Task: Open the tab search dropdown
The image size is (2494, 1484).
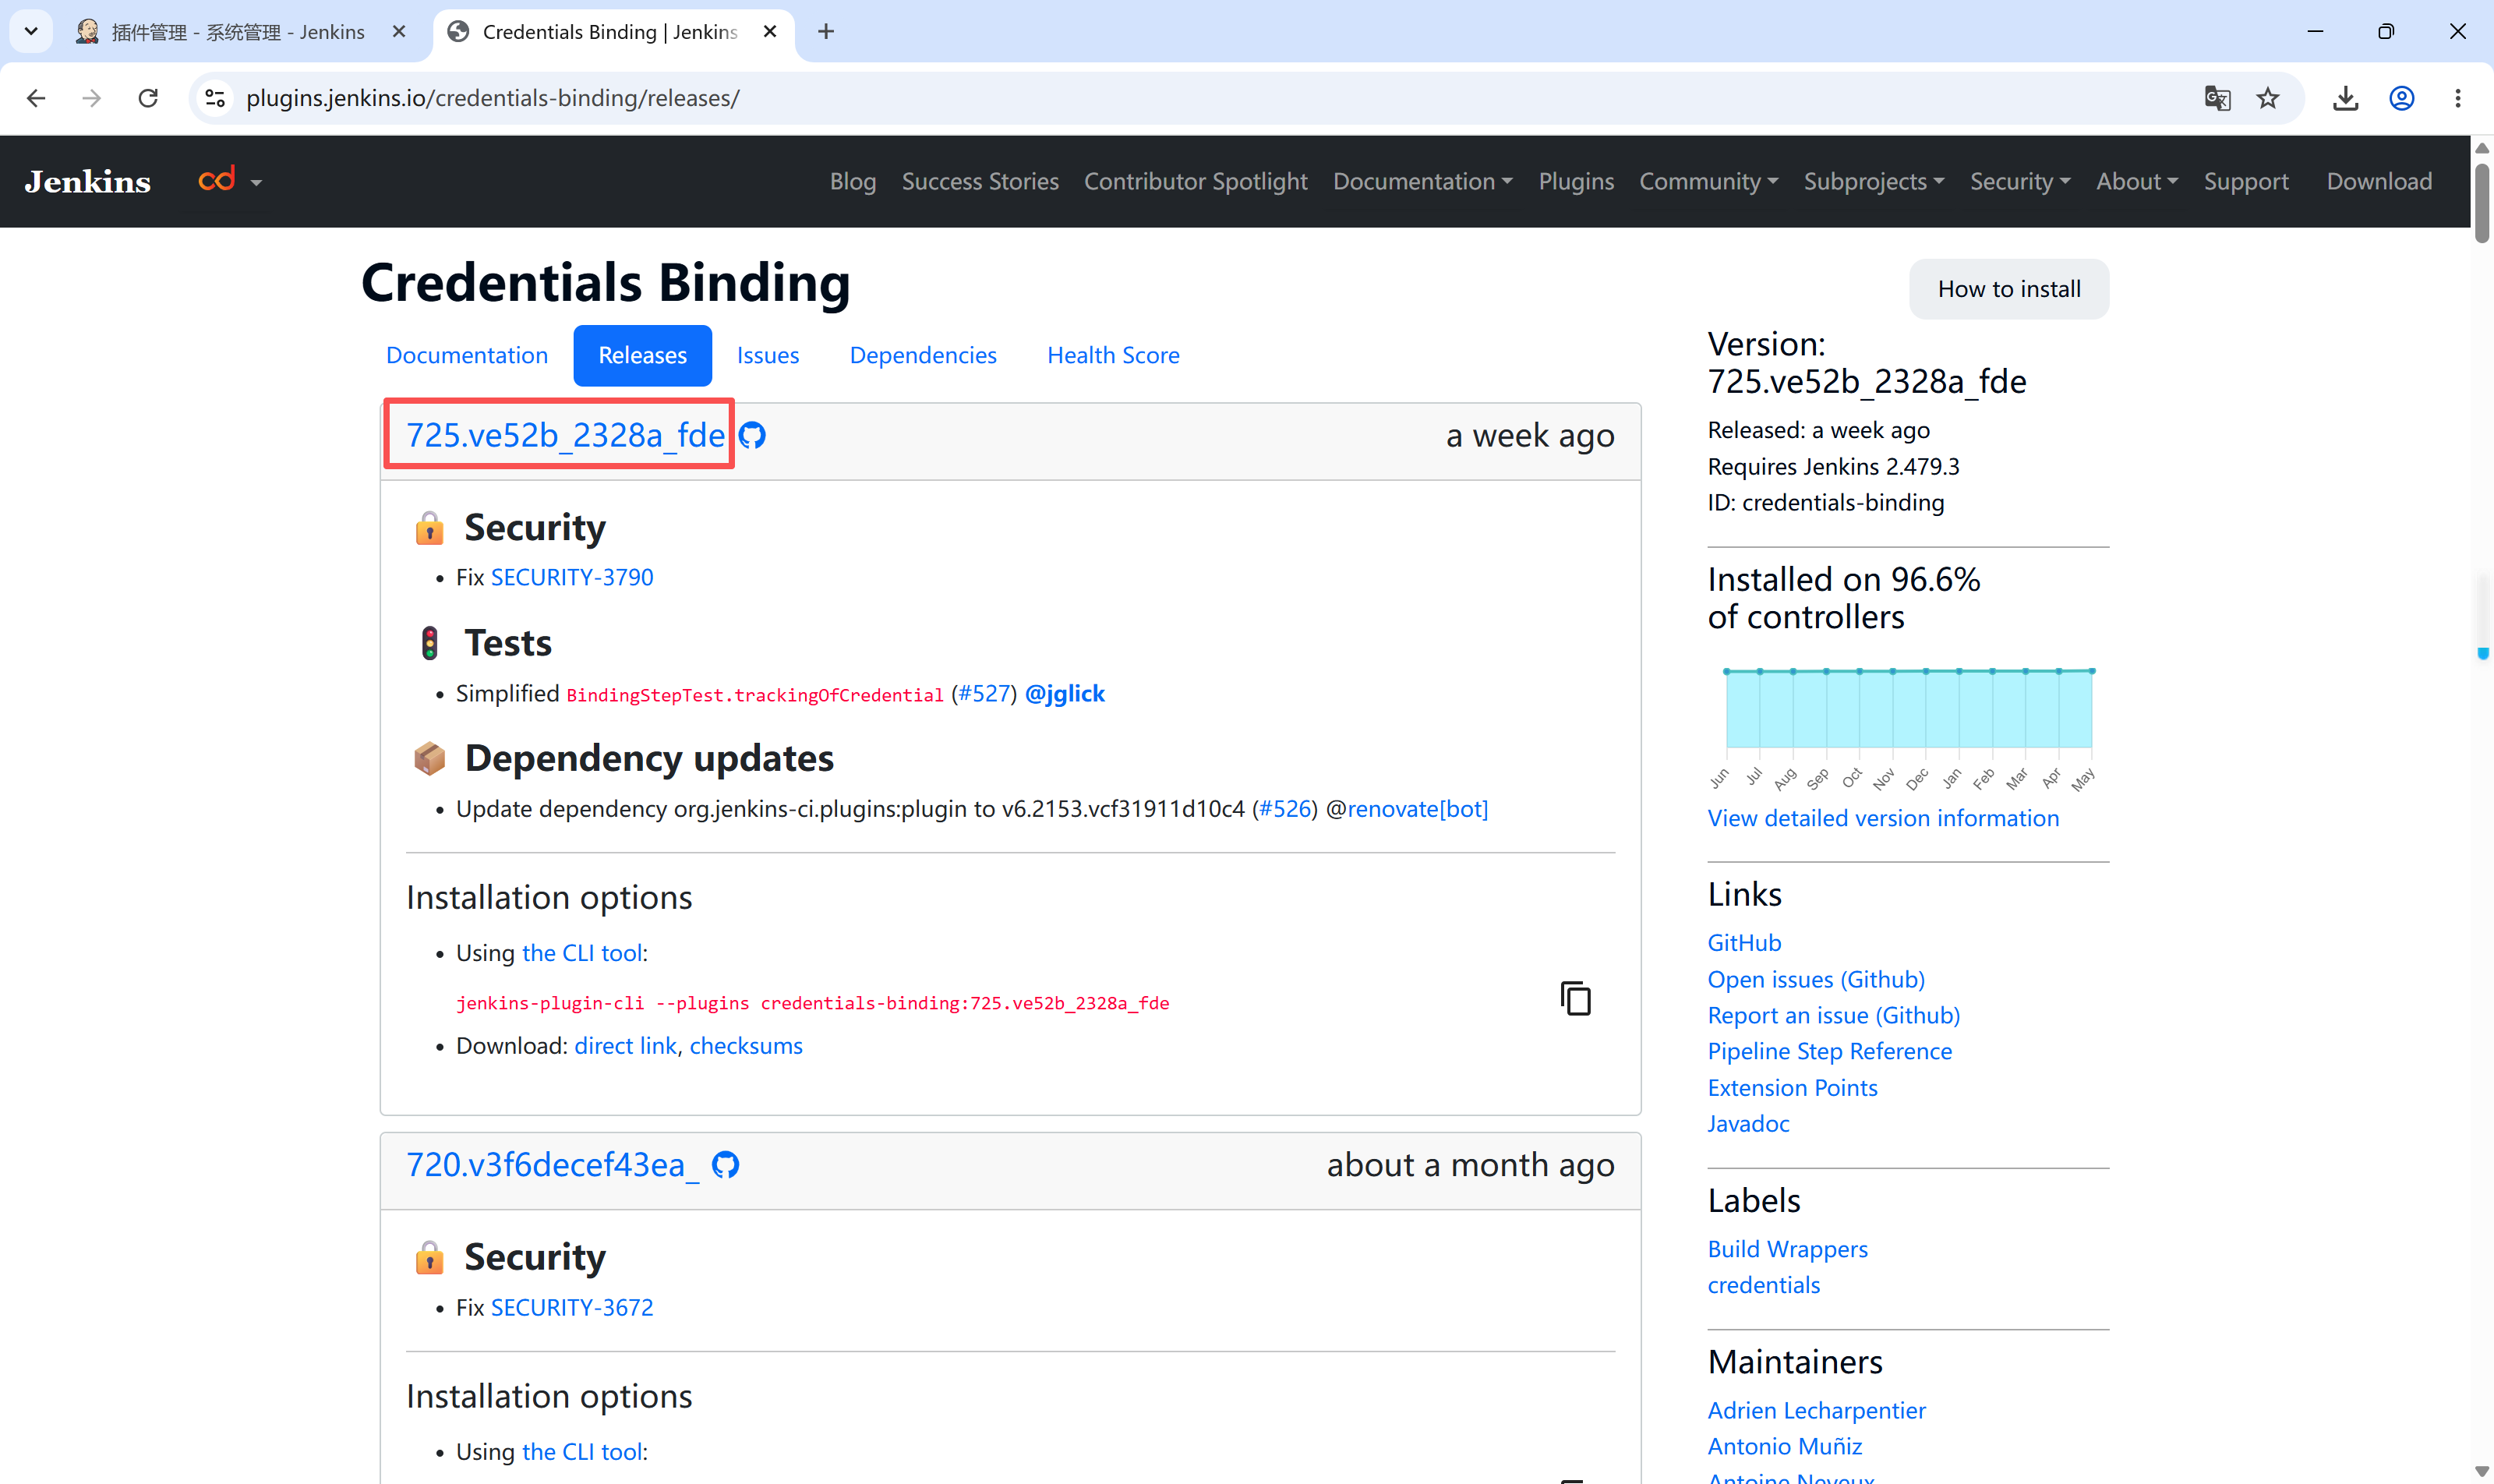Action: click(x=31, y=31)
